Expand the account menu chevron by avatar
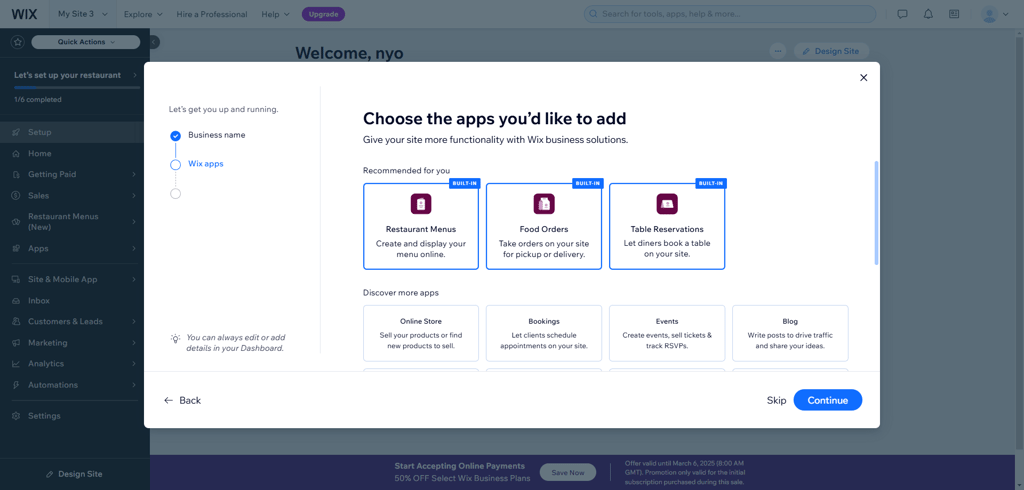Viewport: 1024px width, 490px height. point(1006,14)
